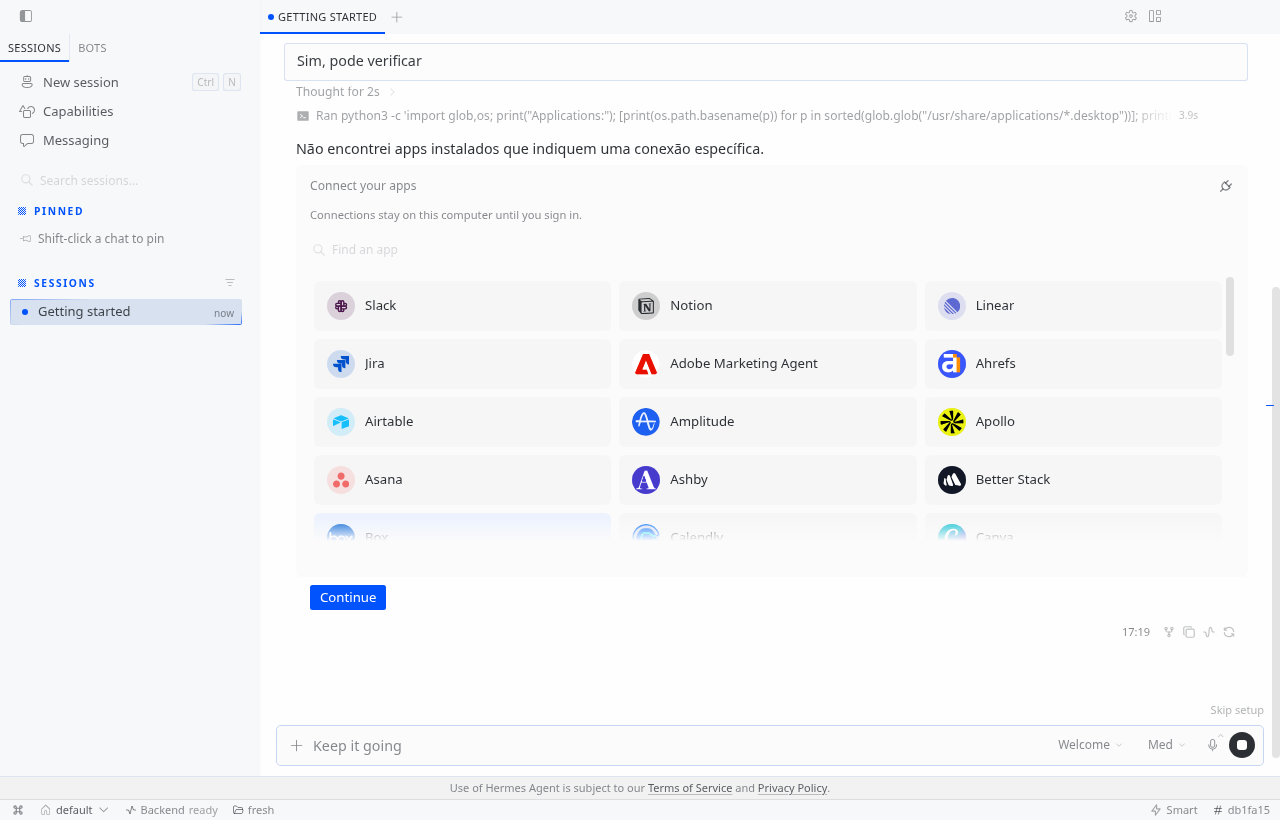Click the fresh folder status entry
1280x820 pixels.
click(x=253, y=810)
